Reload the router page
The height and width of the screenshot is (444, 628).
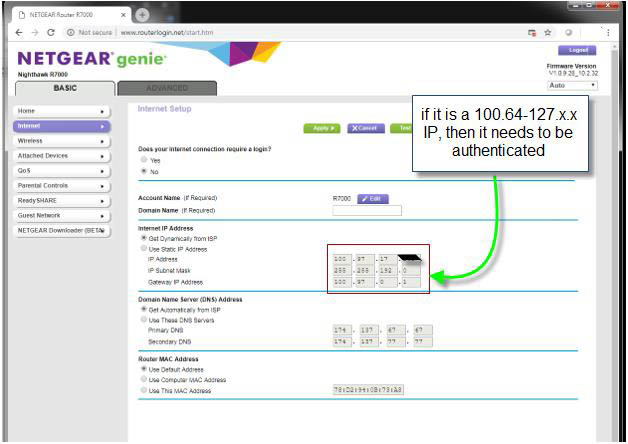pos(51,32)
